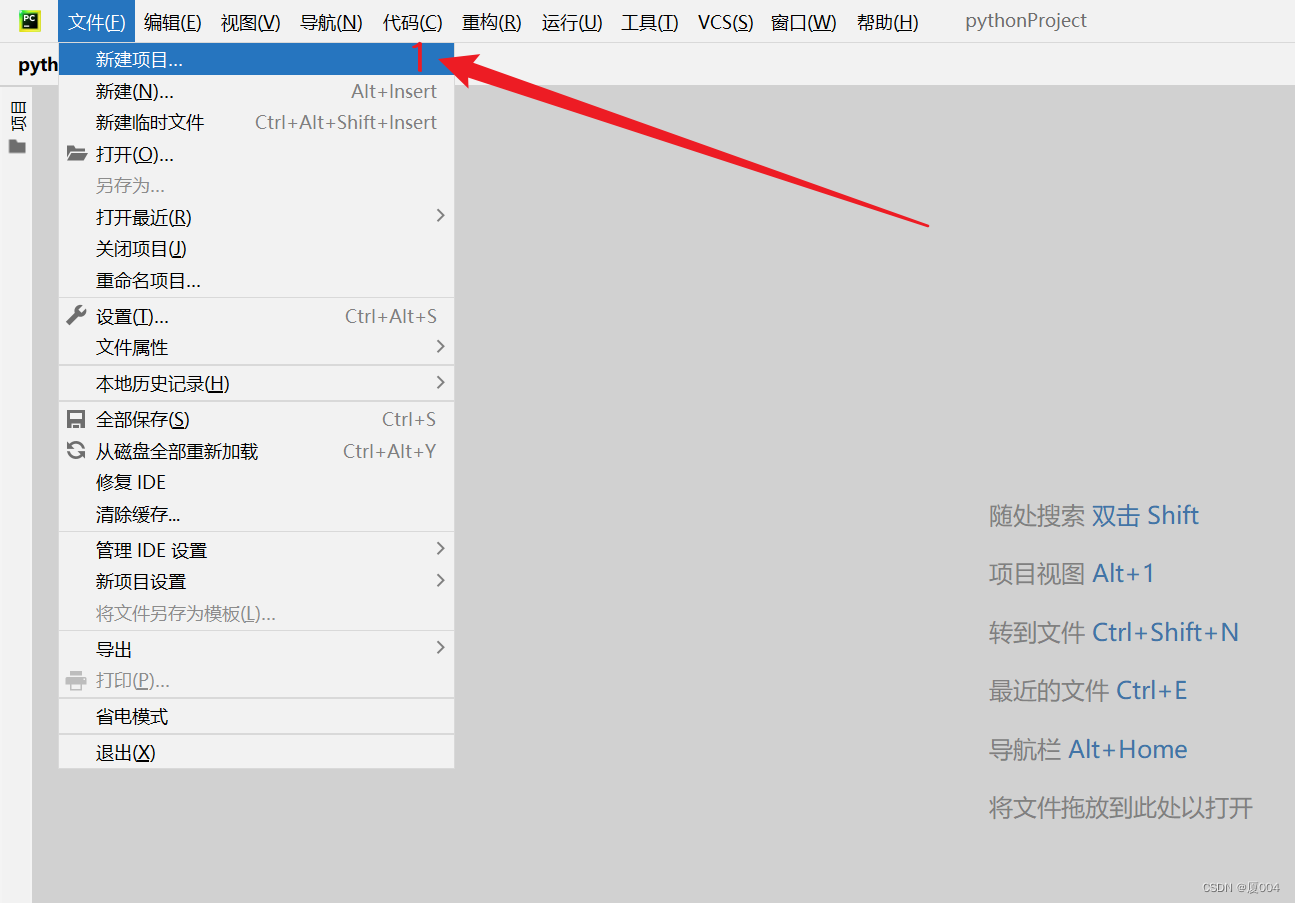Click the wrench icon beside 设置(T)...
Image resolution: width=1295 pixels, height=903 pixels.
point(76,316)
